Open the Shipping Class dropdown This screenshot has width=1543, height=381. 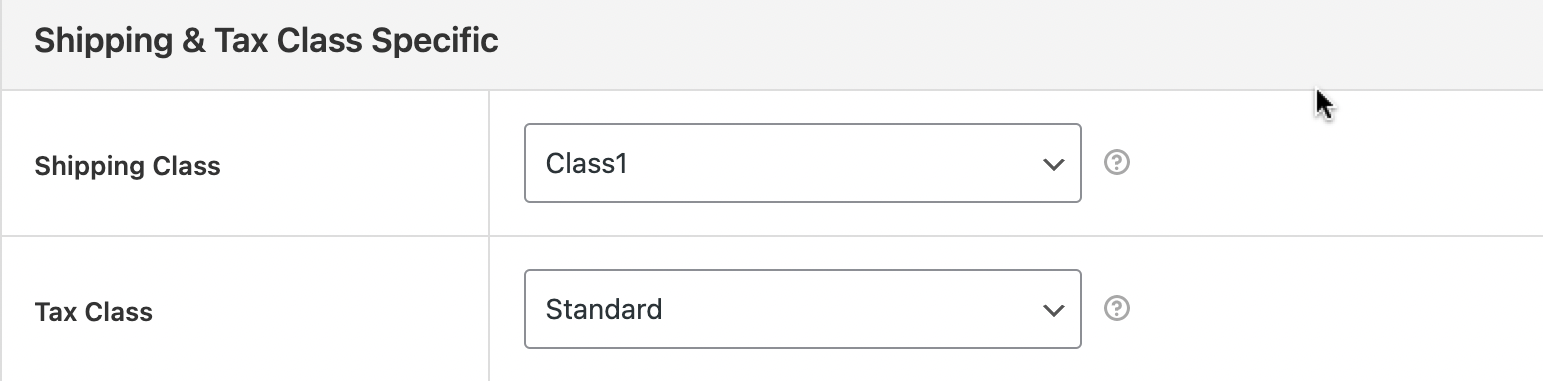pos(802,163)
